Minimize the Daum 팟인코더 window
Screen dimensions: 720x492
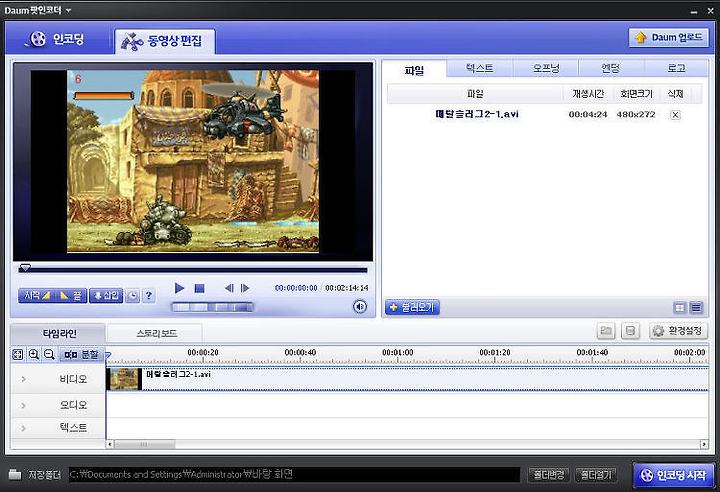694,11
